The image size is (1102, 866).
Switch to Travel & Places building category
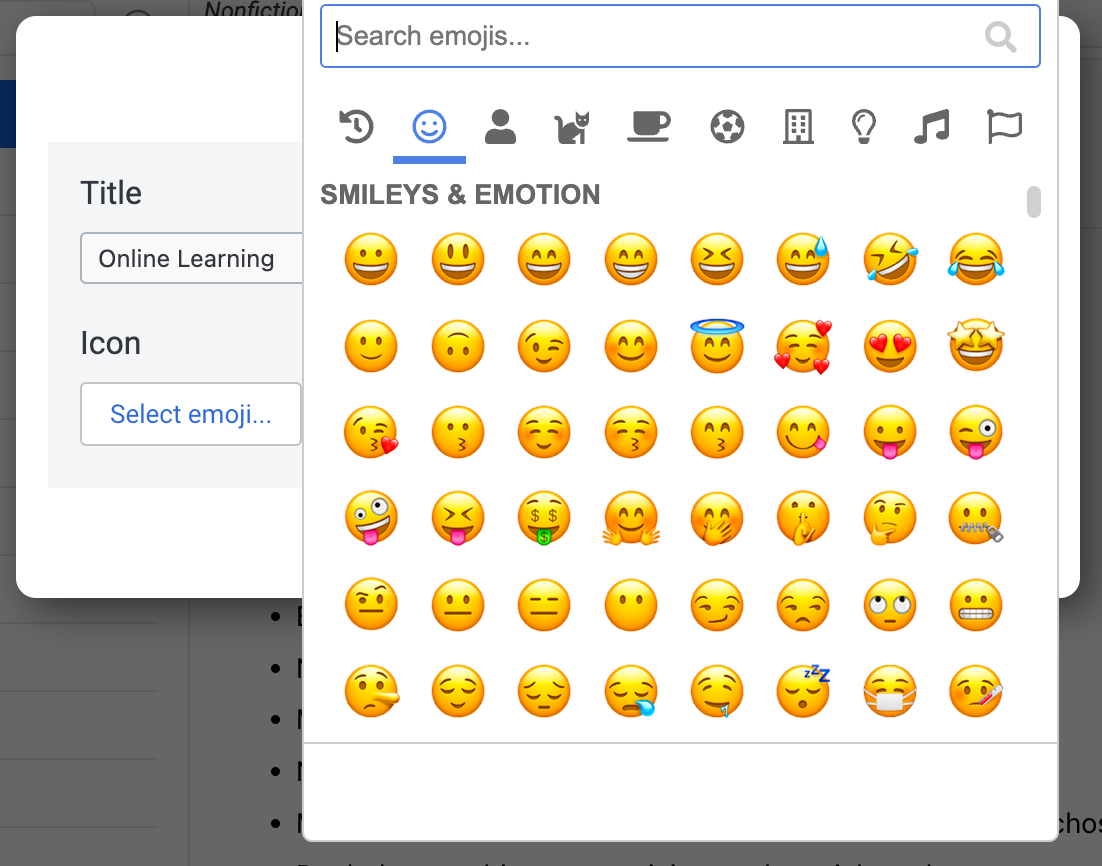click(797, 127)
